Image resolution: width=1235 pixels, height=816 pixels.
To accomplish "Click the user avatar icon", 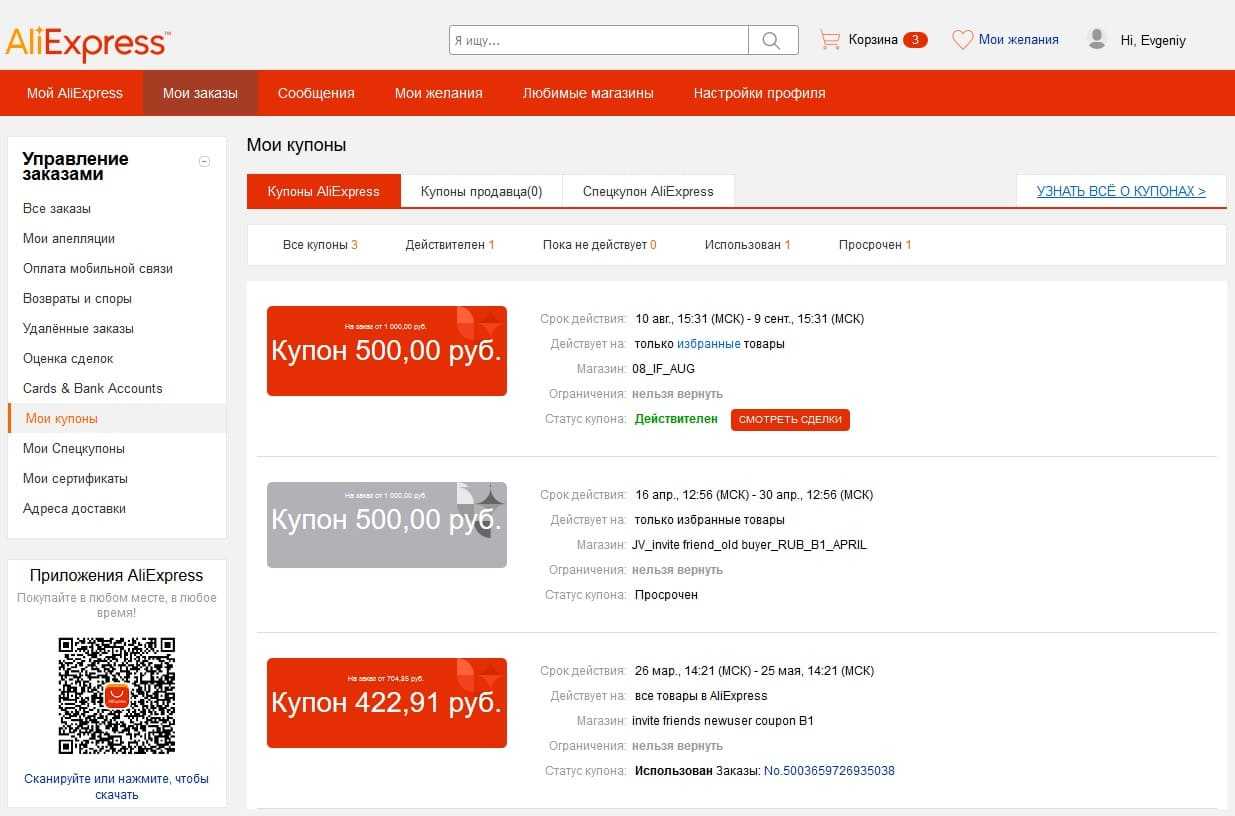I will click(x=1097, y=40).
